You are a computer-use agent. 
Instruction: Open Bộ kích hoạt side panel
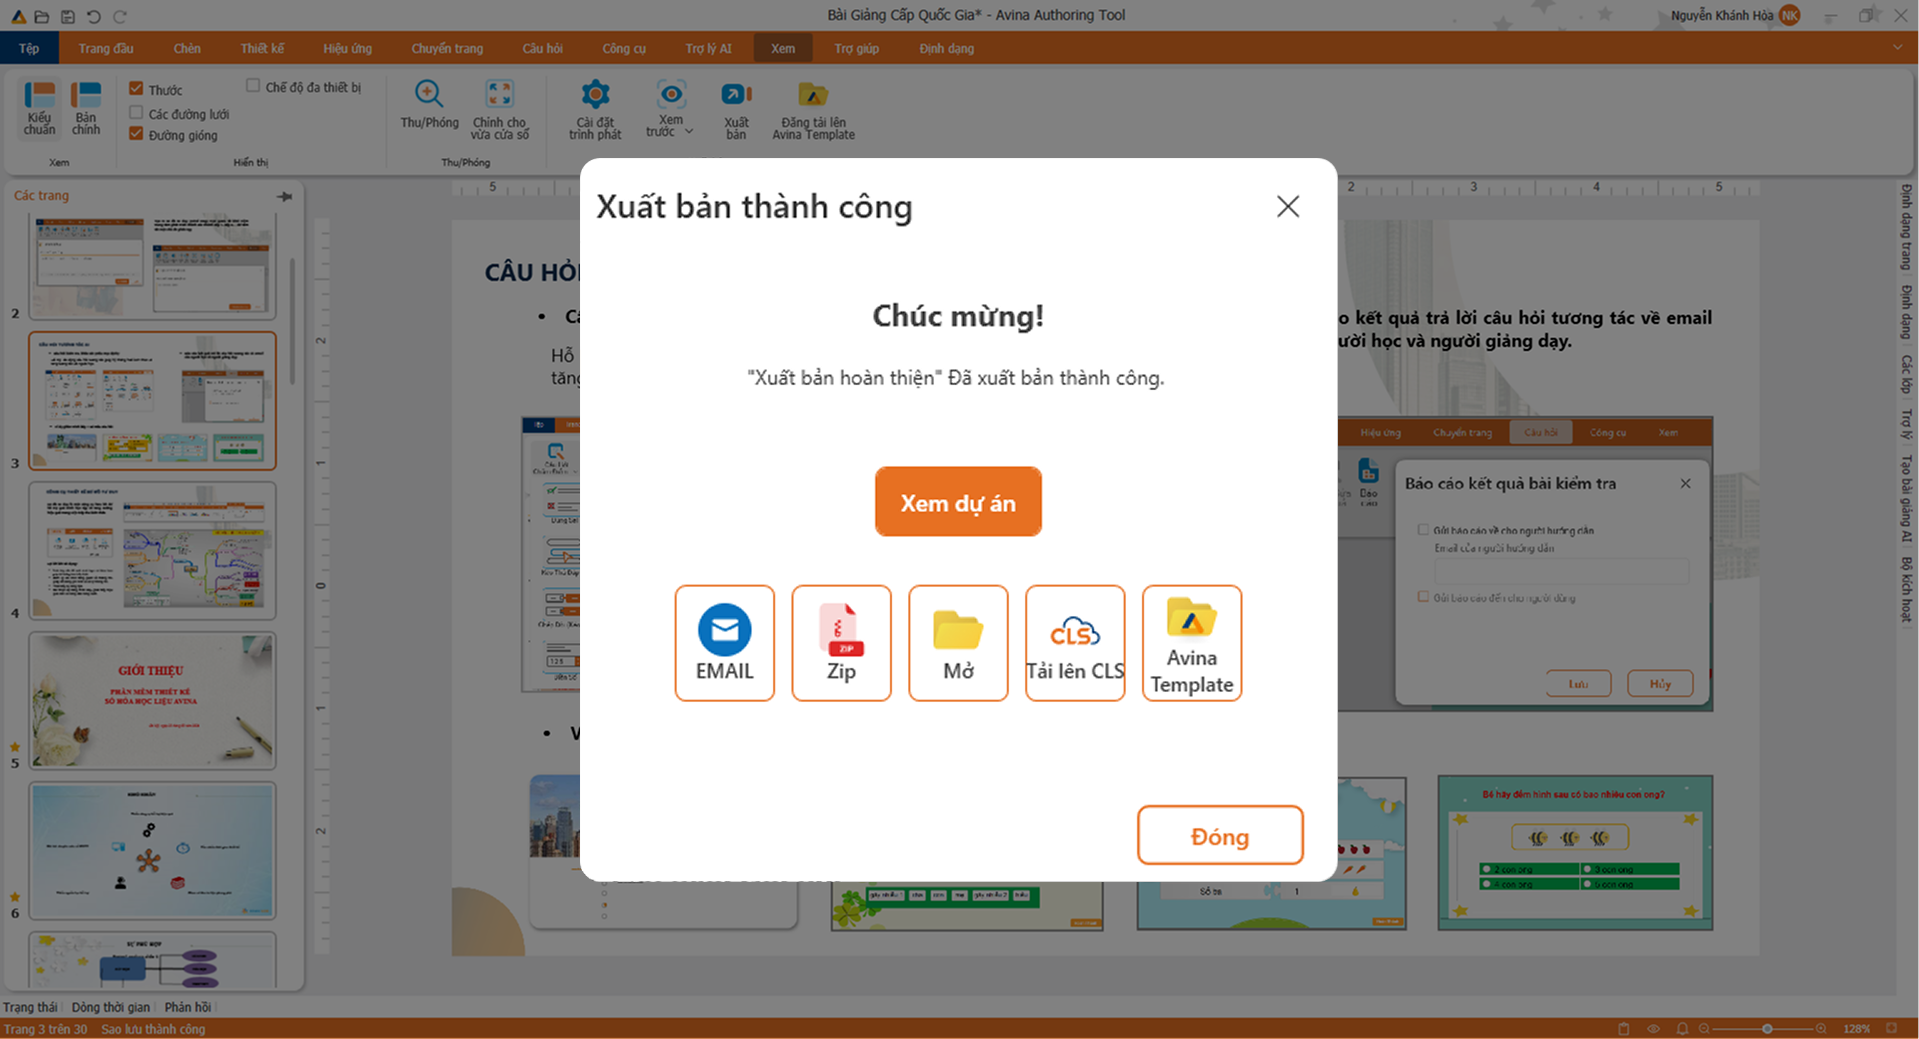tap(1906, 590)
